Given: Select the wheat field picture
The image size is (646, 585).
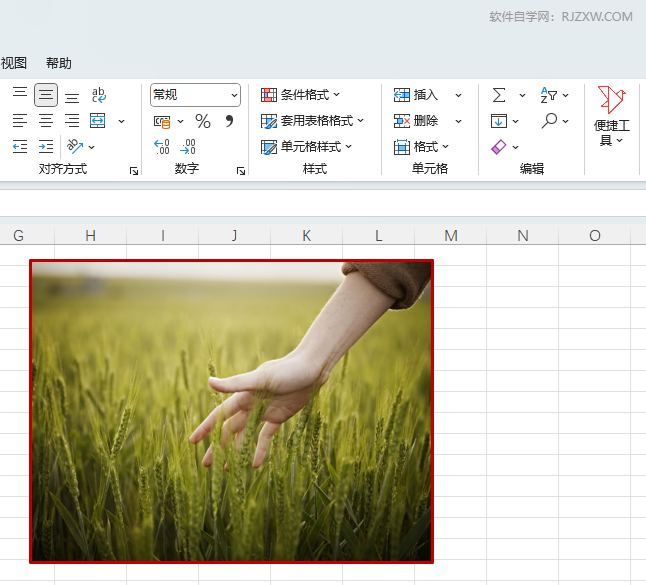Looking at the screenshot, I should 232,411.
